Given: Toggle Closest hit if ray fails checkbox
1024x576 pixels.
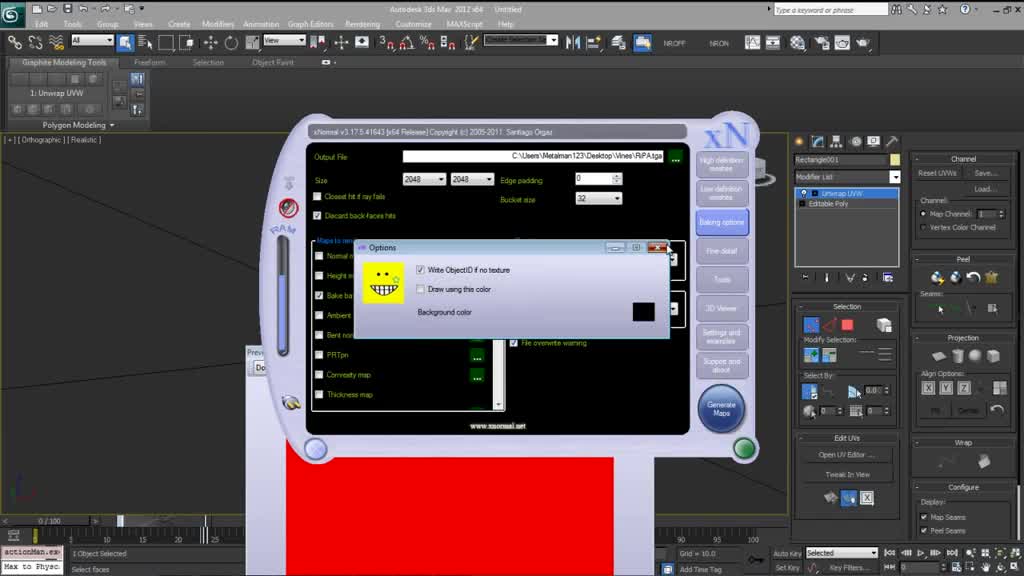Looking at the screenshot, I should coord(317,197).
